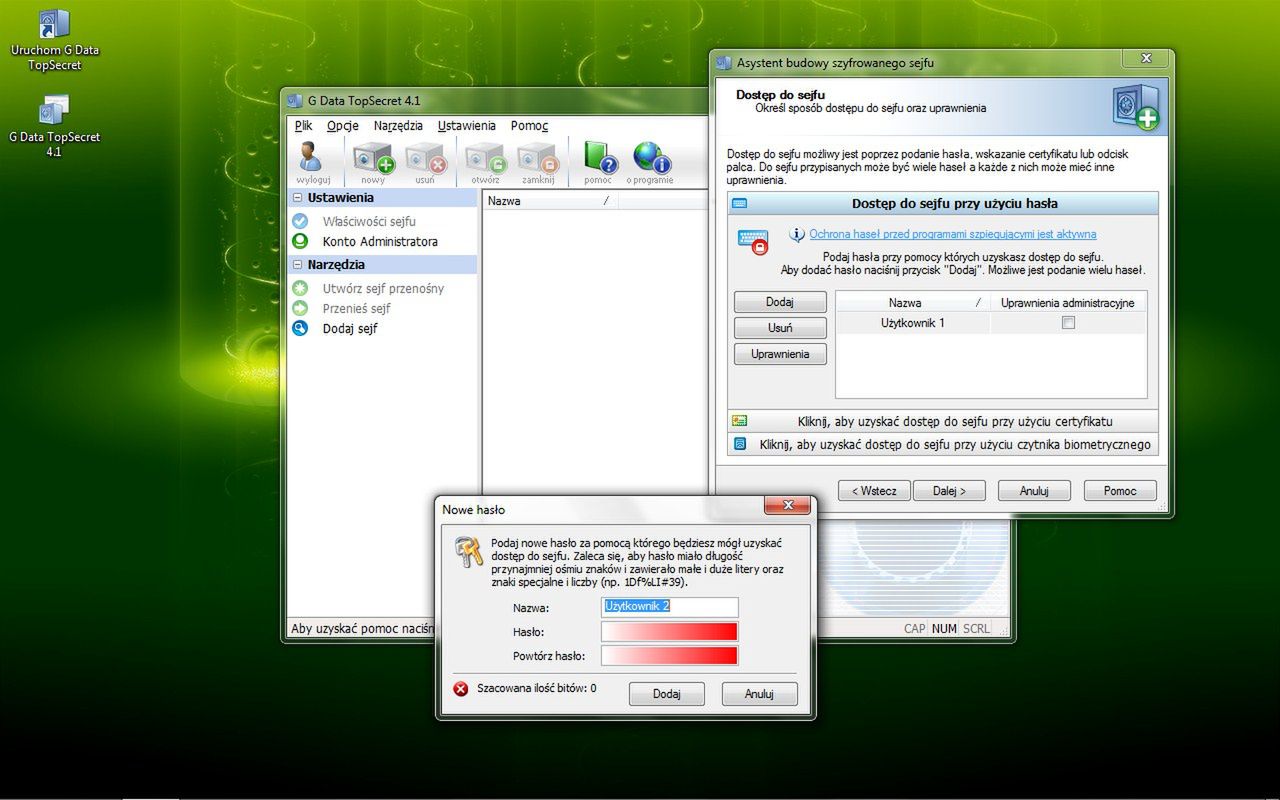Open the o programie (about) toolbar icon
The height and width of the screenshot is (800, 1280).
pos(650,161)
